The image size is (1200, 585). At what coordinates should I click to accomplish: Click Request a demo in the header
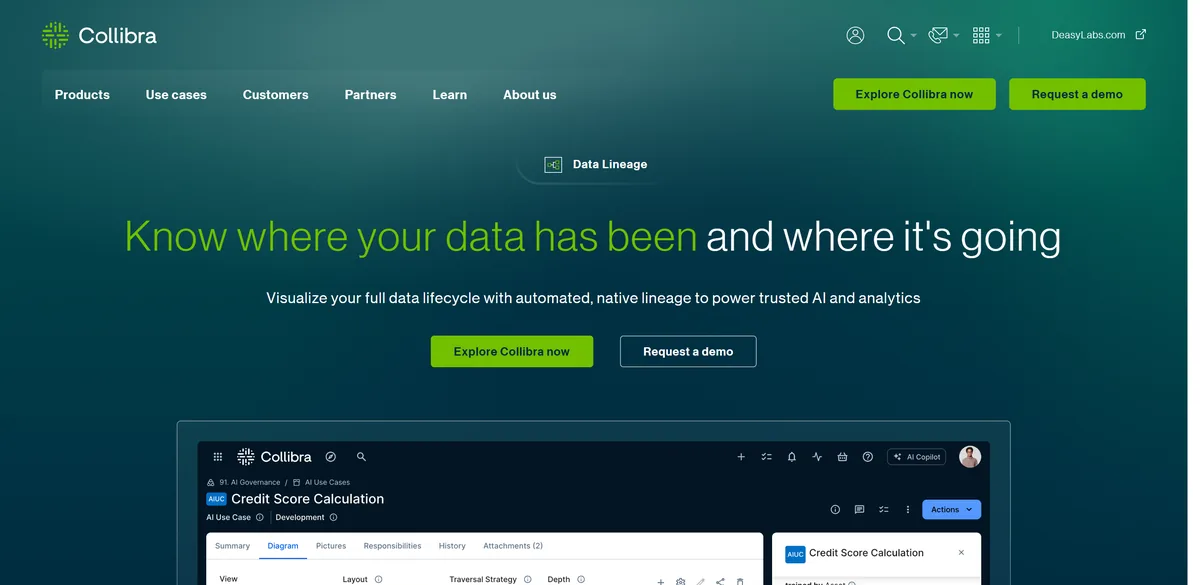(x=1077, y=94)
